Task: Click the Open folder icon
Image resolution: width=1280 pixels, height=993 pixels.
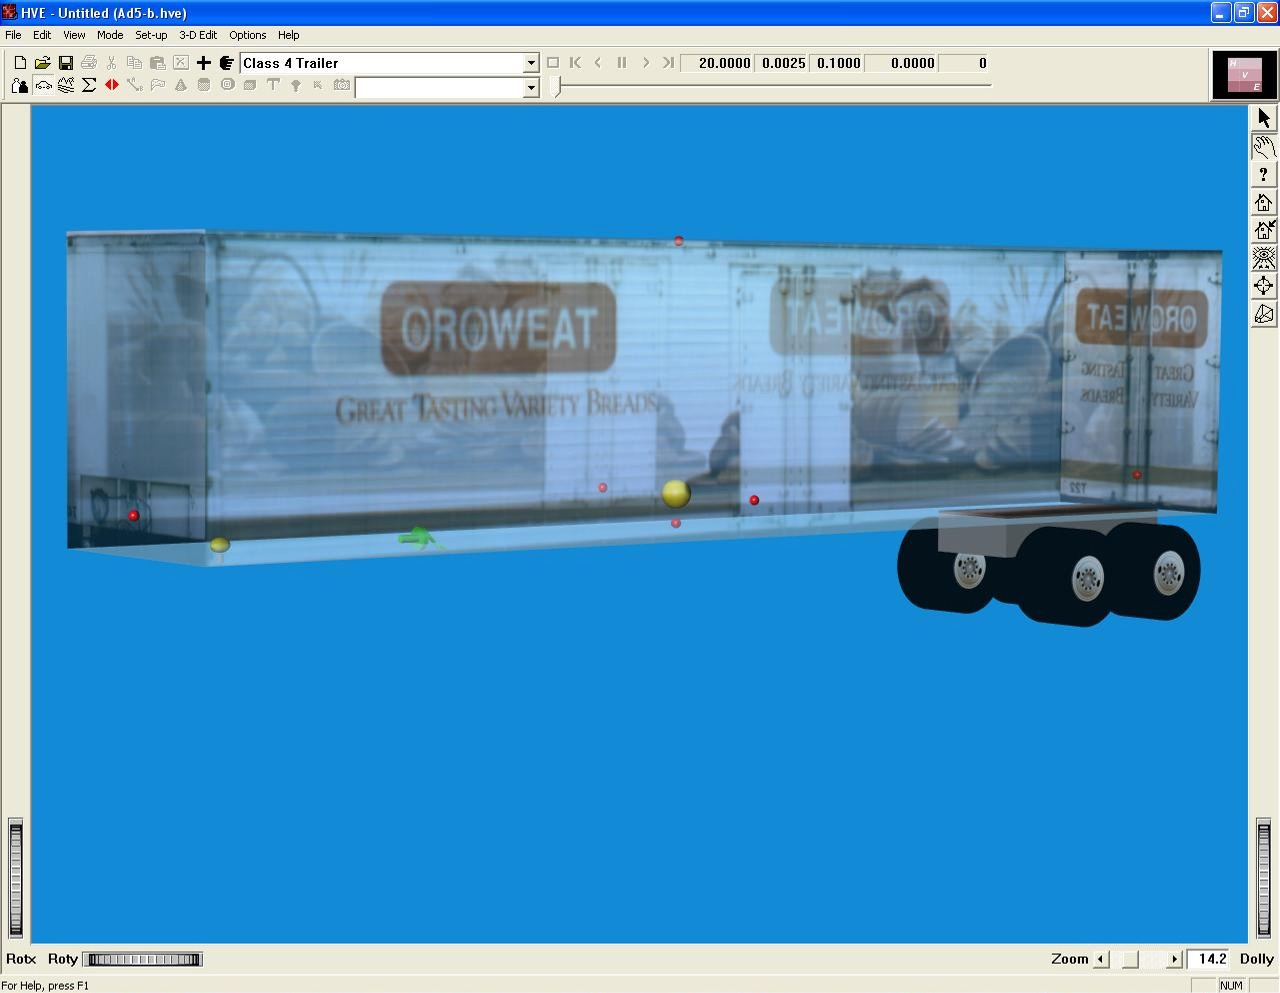Action: pos(42,63)
